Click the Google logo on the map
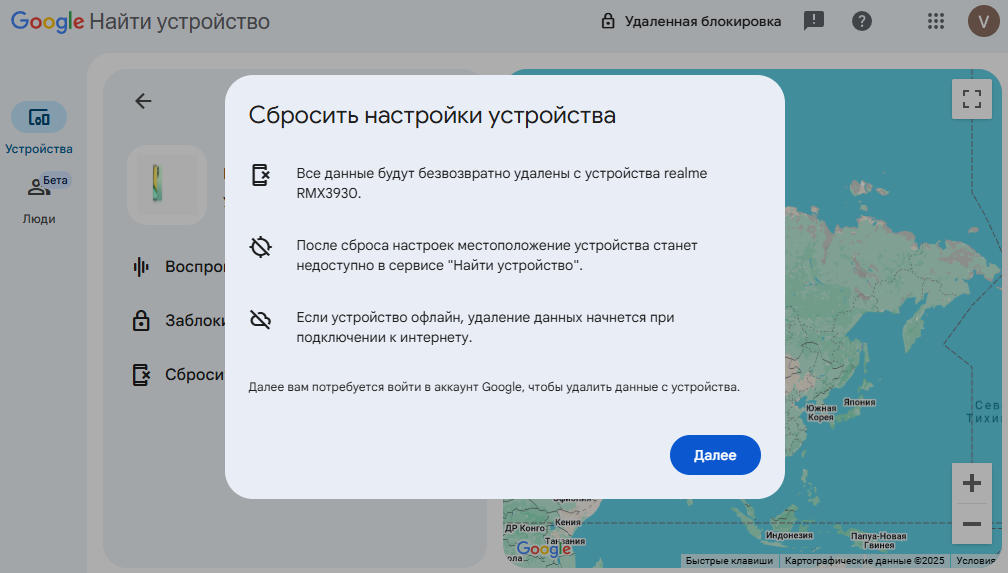This screenshot has width=1008, height=573. point(543,549)
